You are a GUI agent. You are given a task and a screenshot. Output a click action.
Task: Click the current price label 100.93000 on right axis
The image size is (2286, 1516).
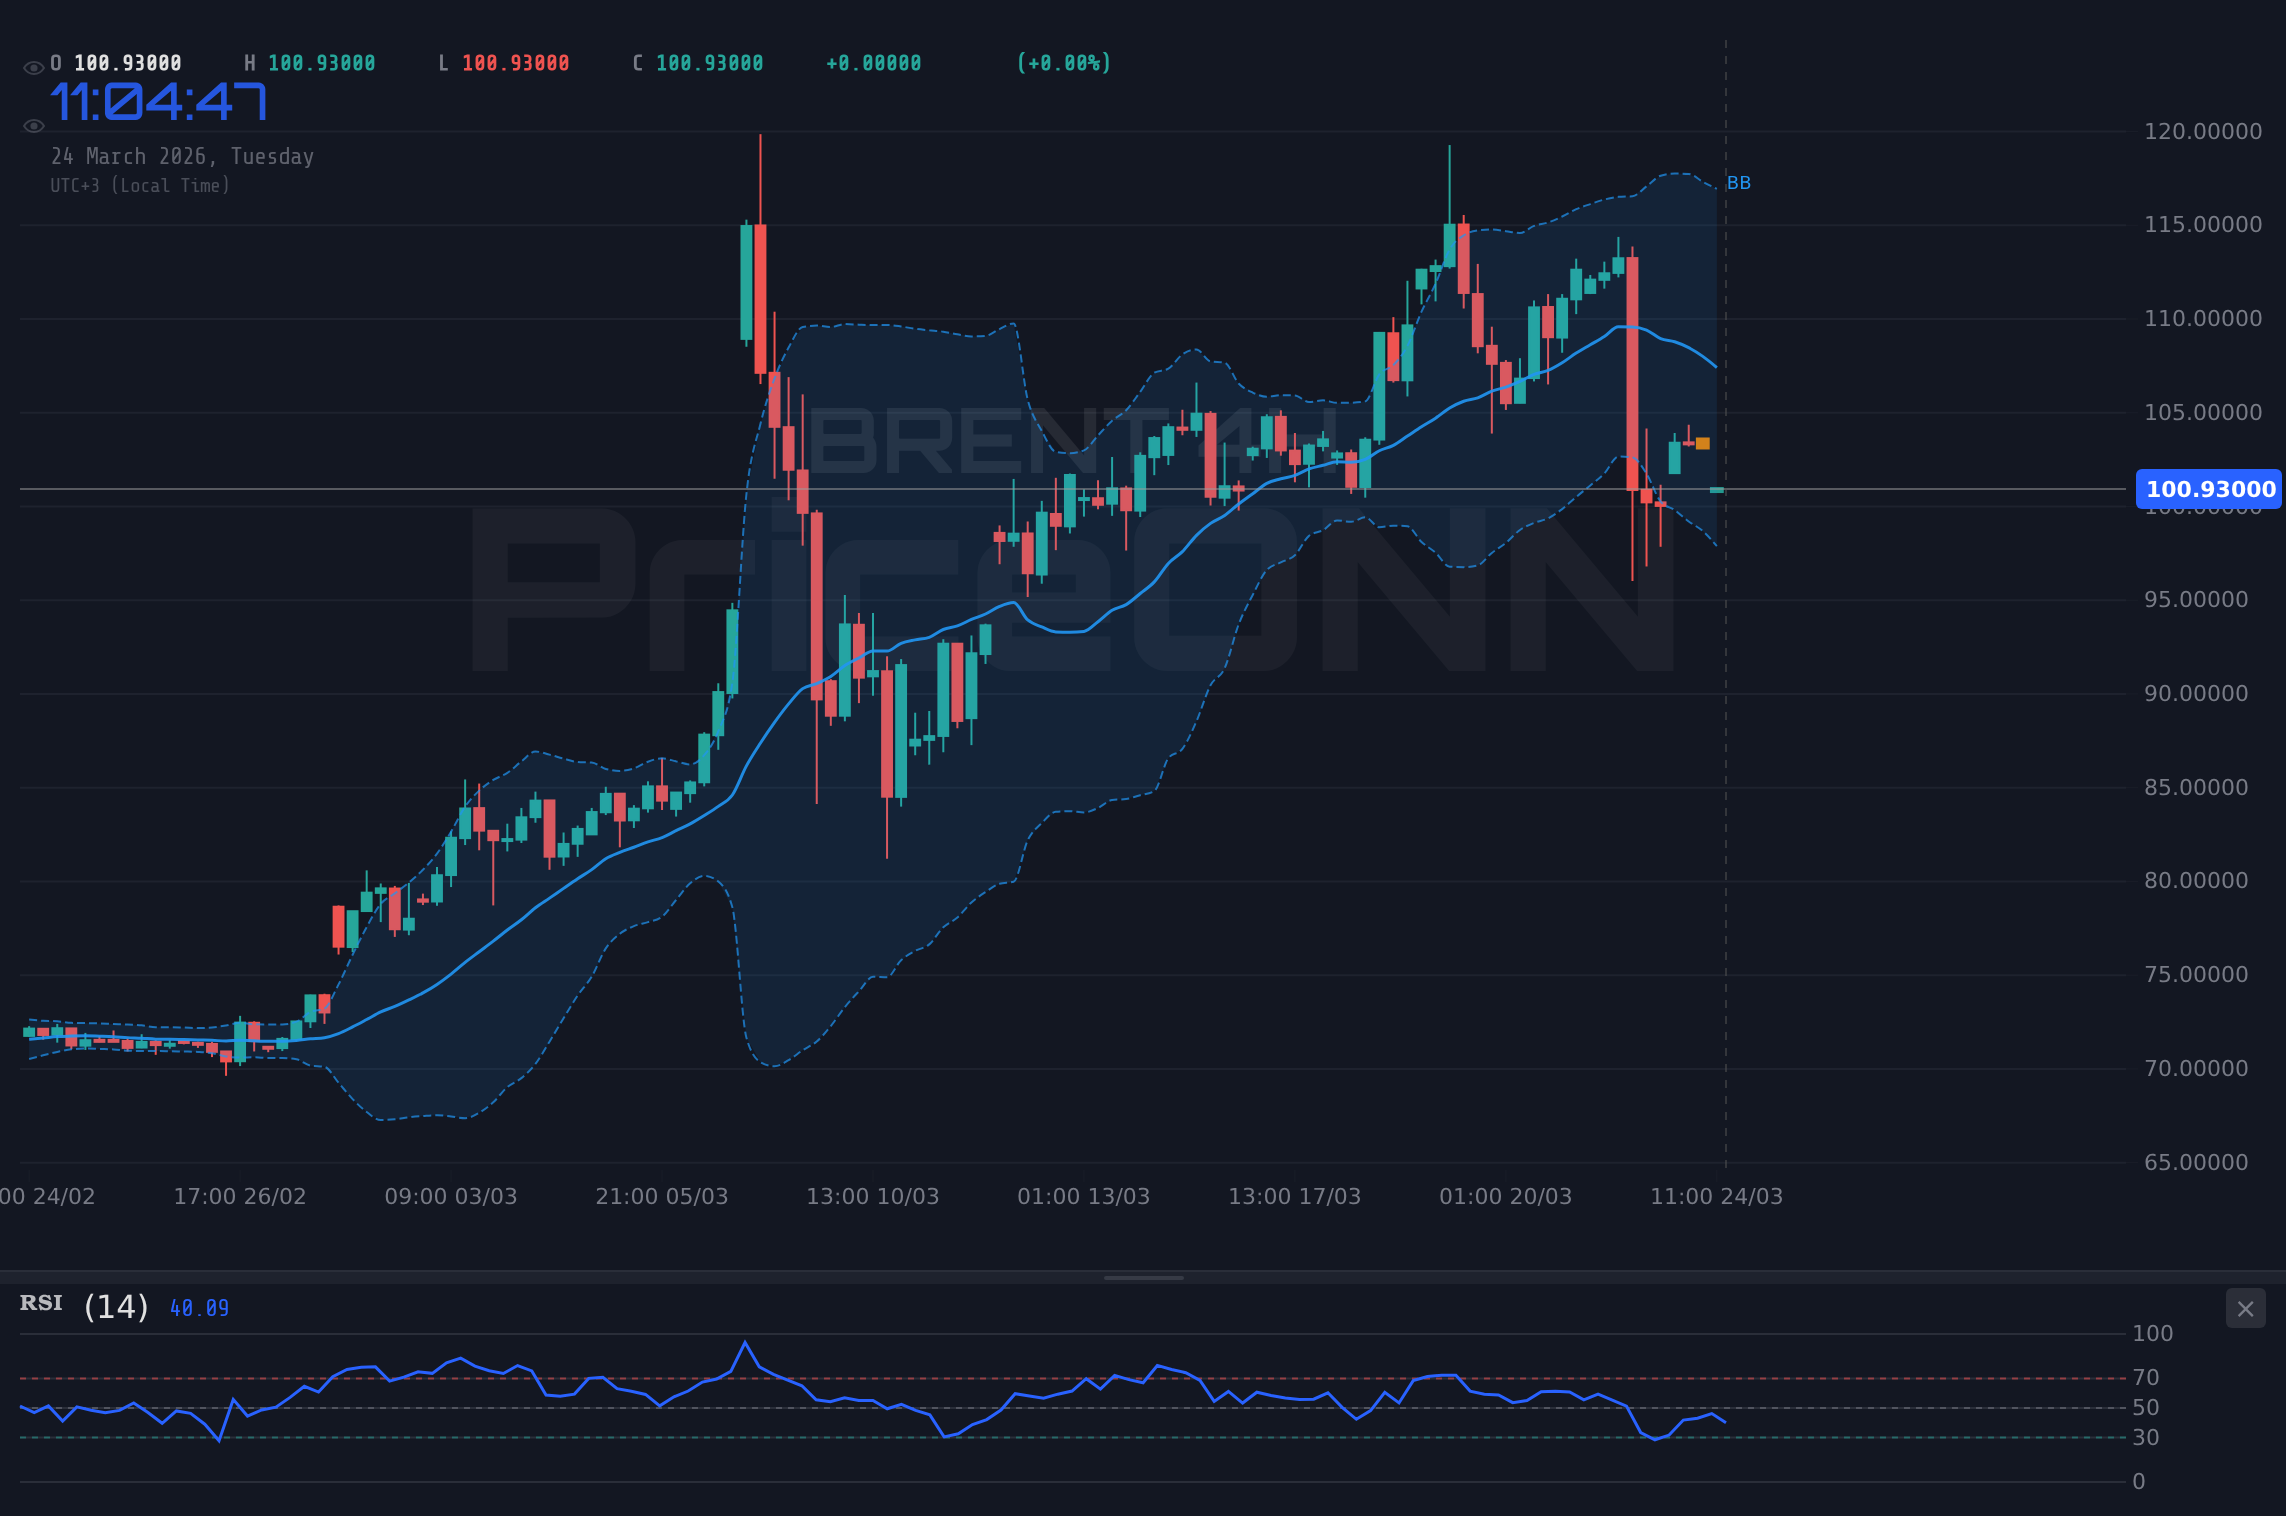tap(2208, 489)
